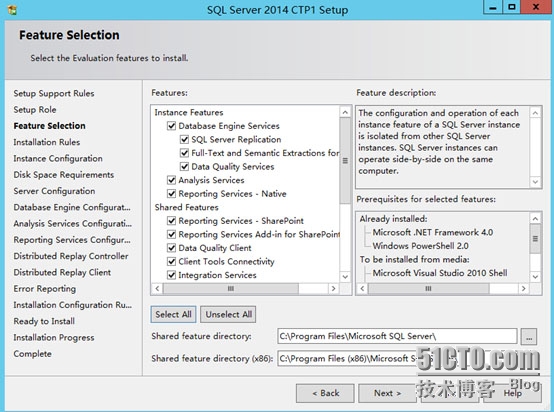Features list scroll left arrow
Image resolution: width=554 pixels, height=412 pixels.
(x=157, y=289)
